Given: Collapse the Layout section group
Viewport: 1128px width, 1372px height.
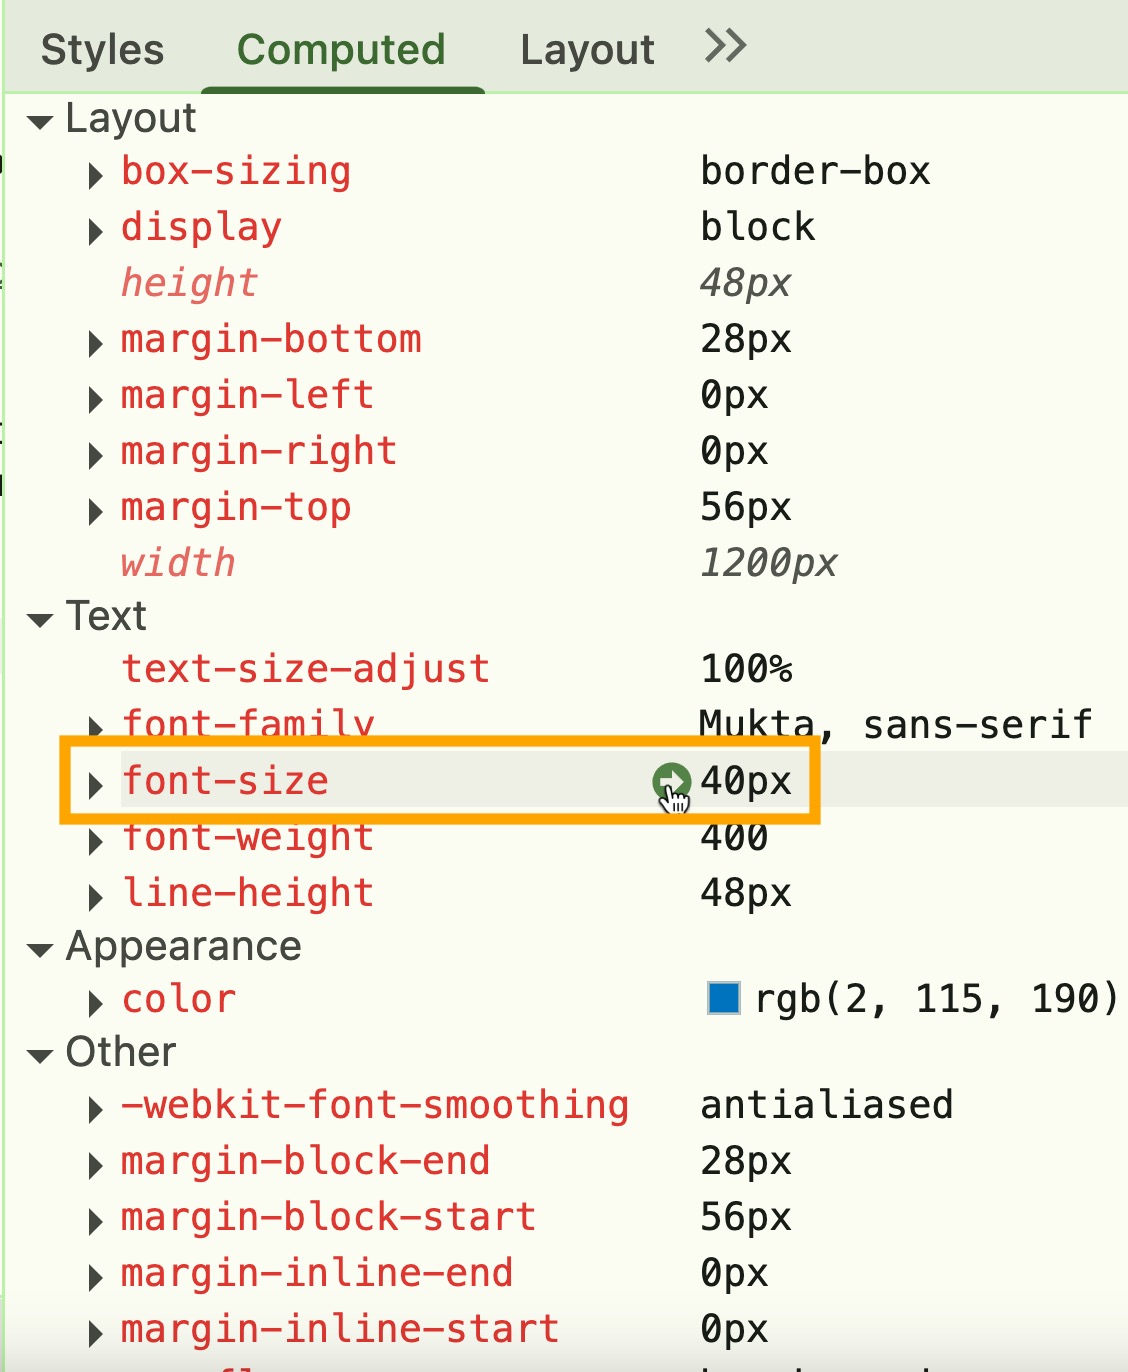Looking at the screenshot, I should (x=40, y=122).
